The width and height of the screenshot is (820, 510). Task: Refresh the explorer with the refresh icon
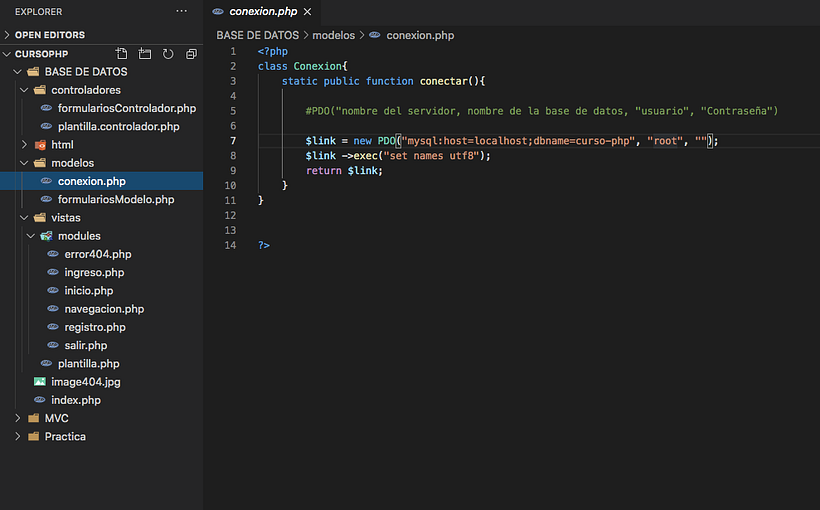[x=168, y=53]
